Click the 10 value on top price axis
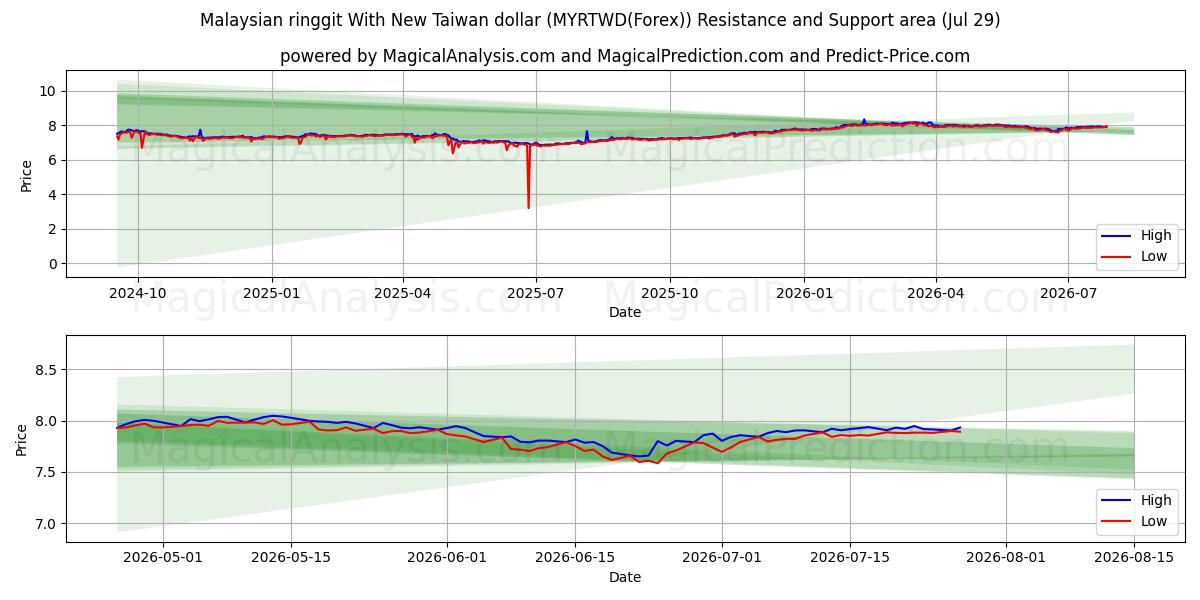The height and width of the screenshot is (600, 1200). point(48,91)
